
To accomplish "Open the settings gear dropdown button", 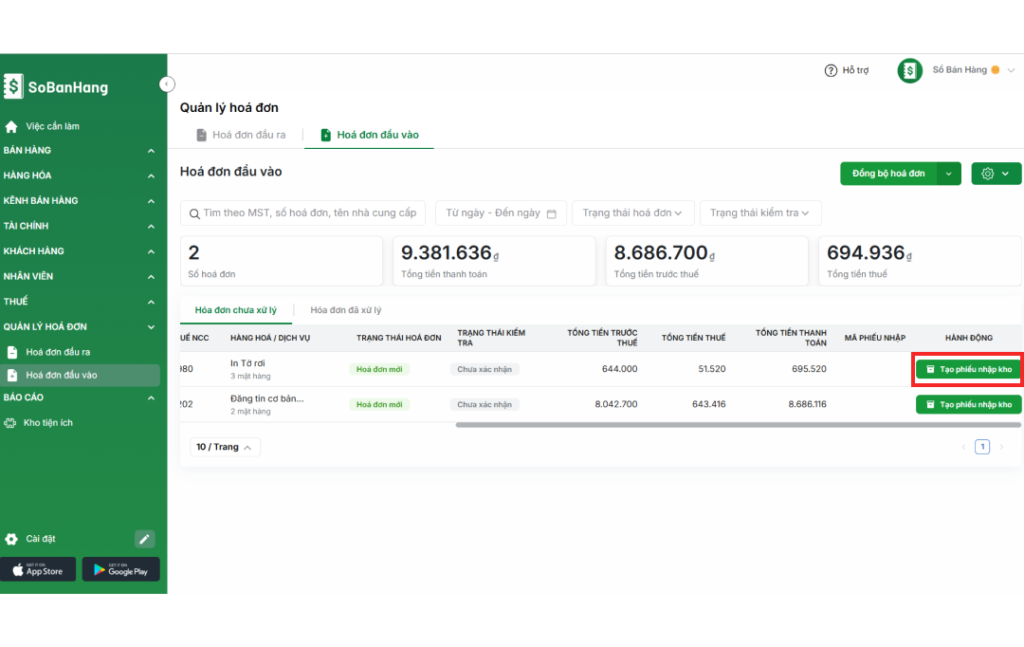I will [996, 174].
